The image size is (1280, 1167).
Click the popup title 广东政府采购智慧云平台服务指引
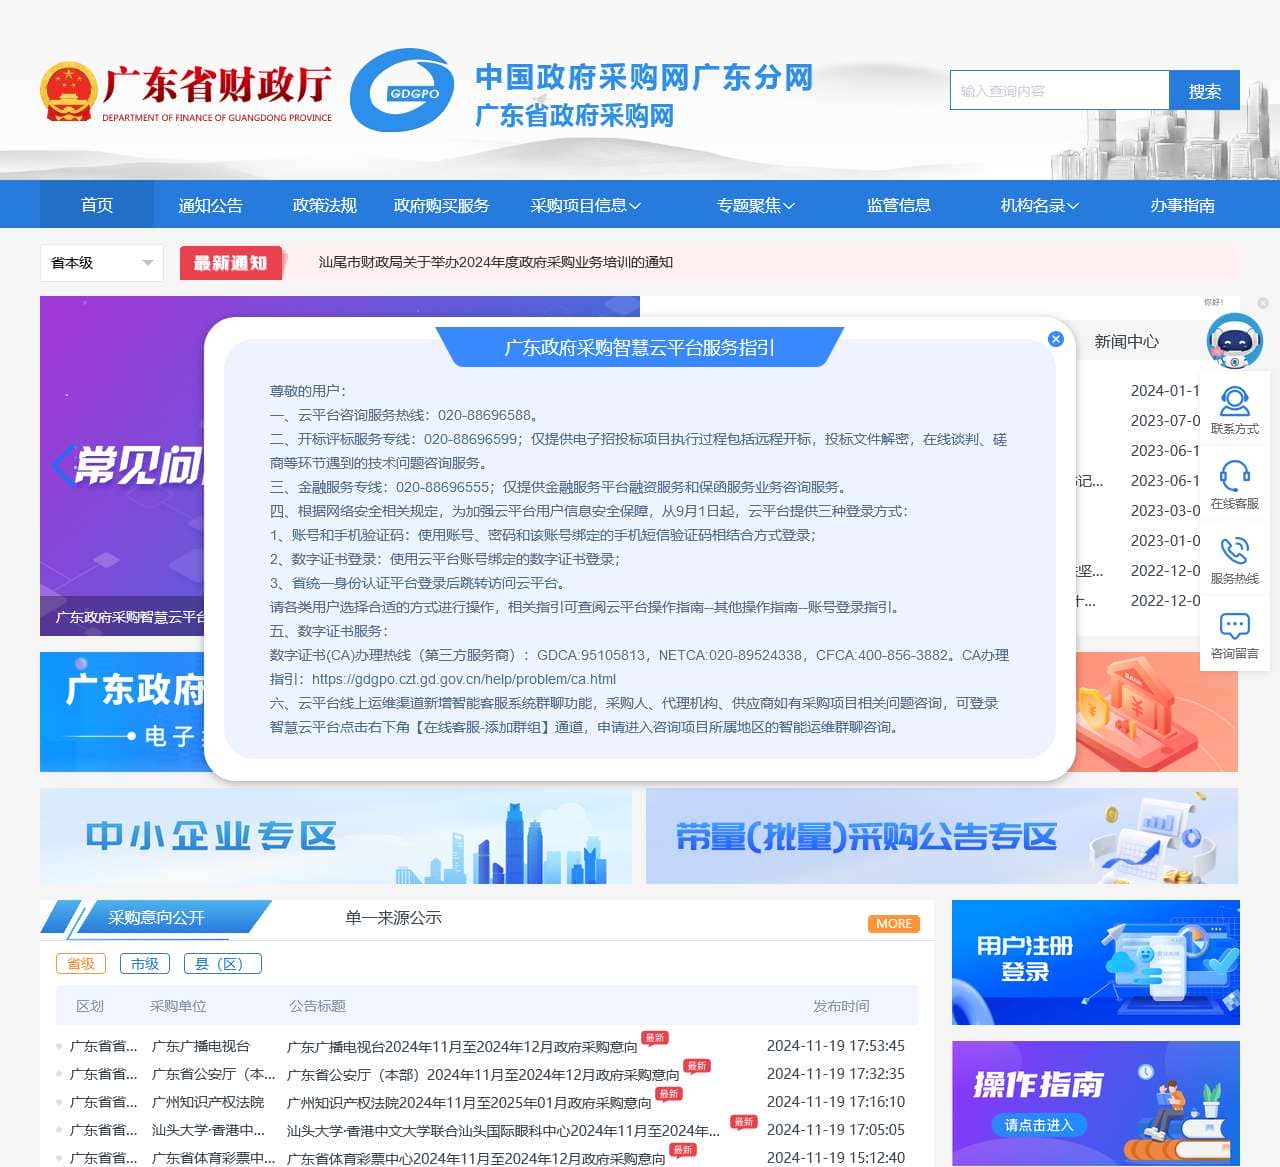640,347
